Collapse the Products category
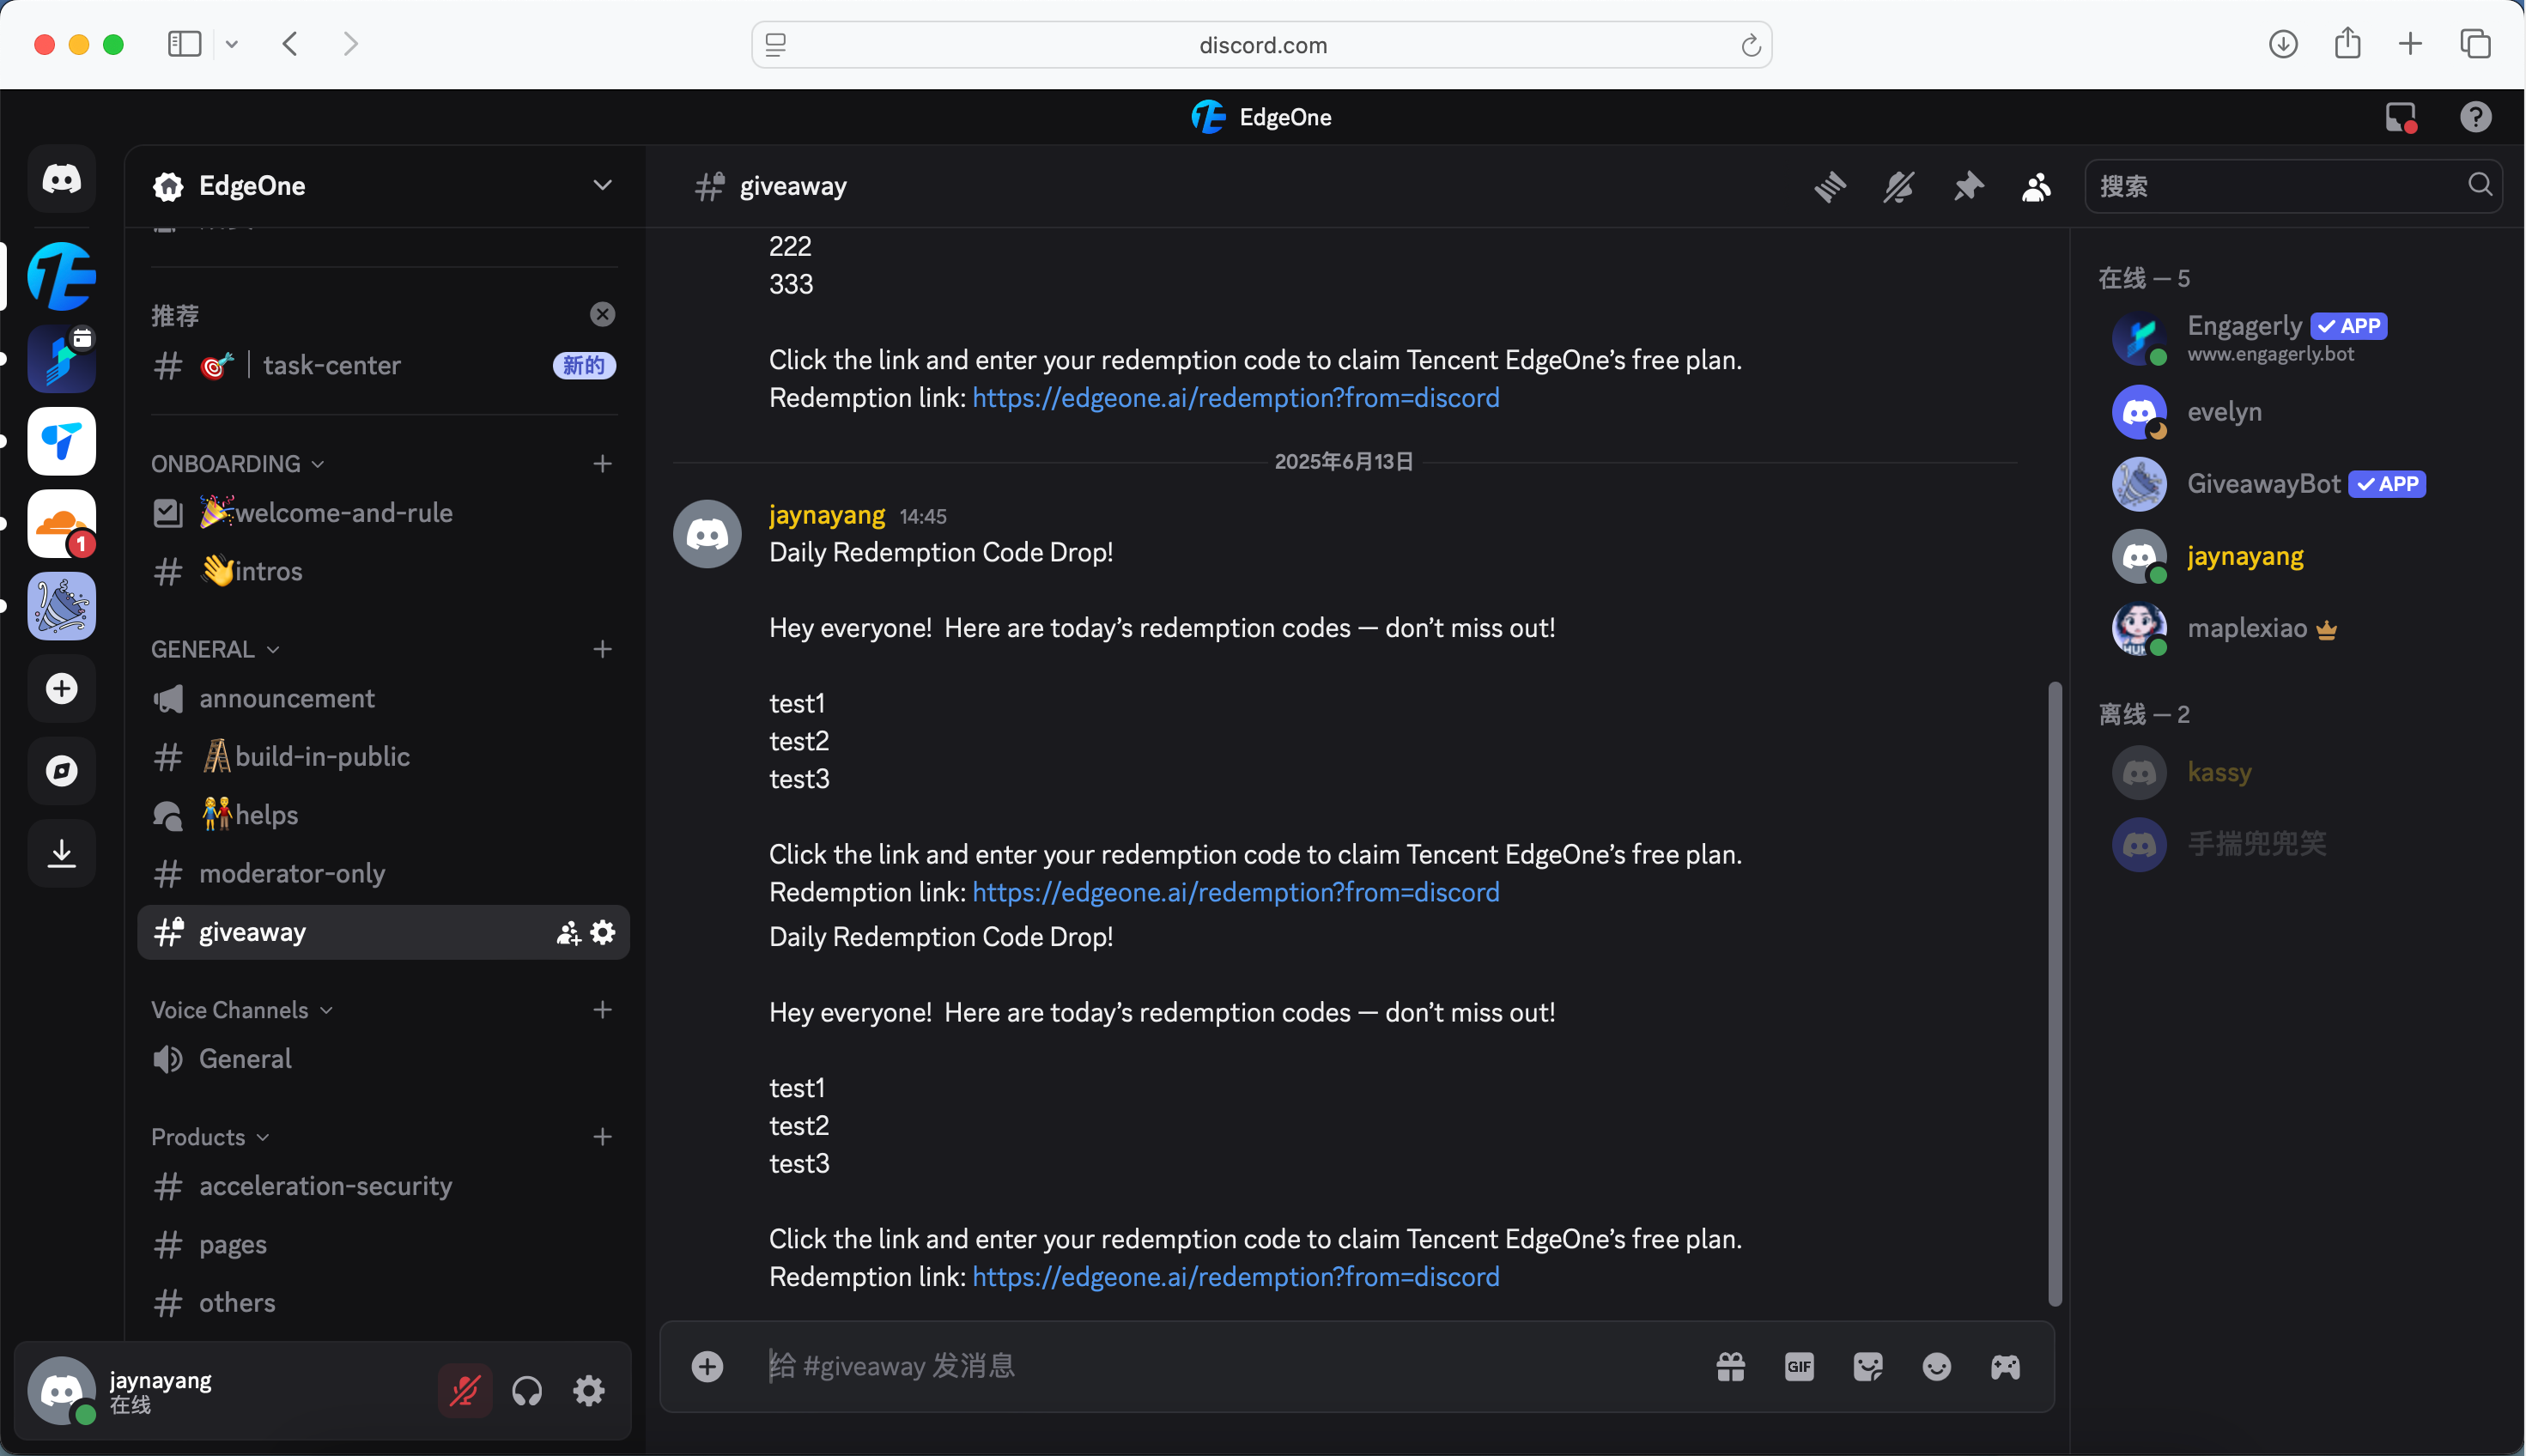The image size is (2526, 1456). (x=210, y=1137)
